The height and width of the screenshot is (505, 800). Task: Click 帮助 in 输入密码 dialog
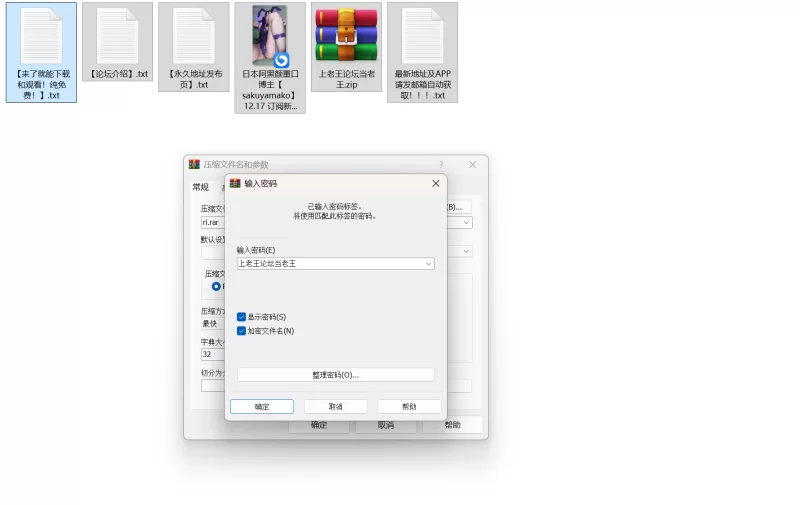tap(409, 407)
